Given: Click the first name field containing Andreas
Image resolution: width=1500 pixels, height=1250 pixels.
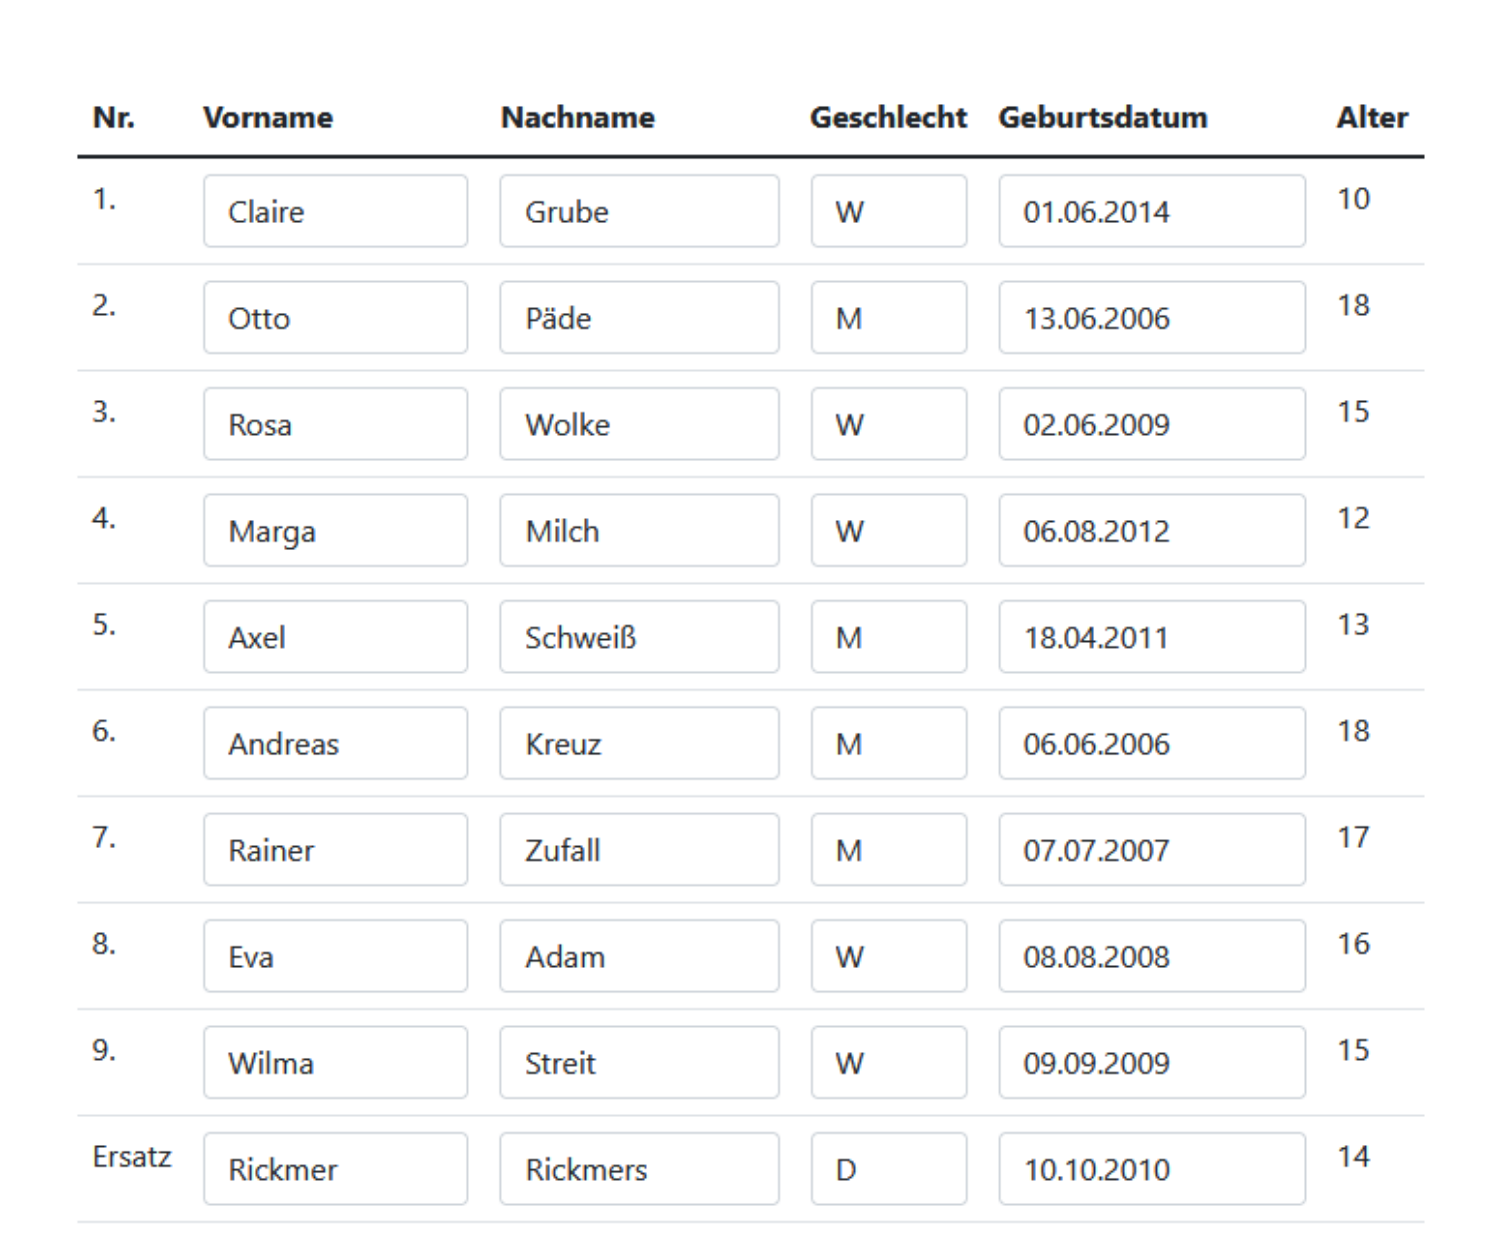Looking at the screenshot, I should pyautogui.click(x=335, y=744).
